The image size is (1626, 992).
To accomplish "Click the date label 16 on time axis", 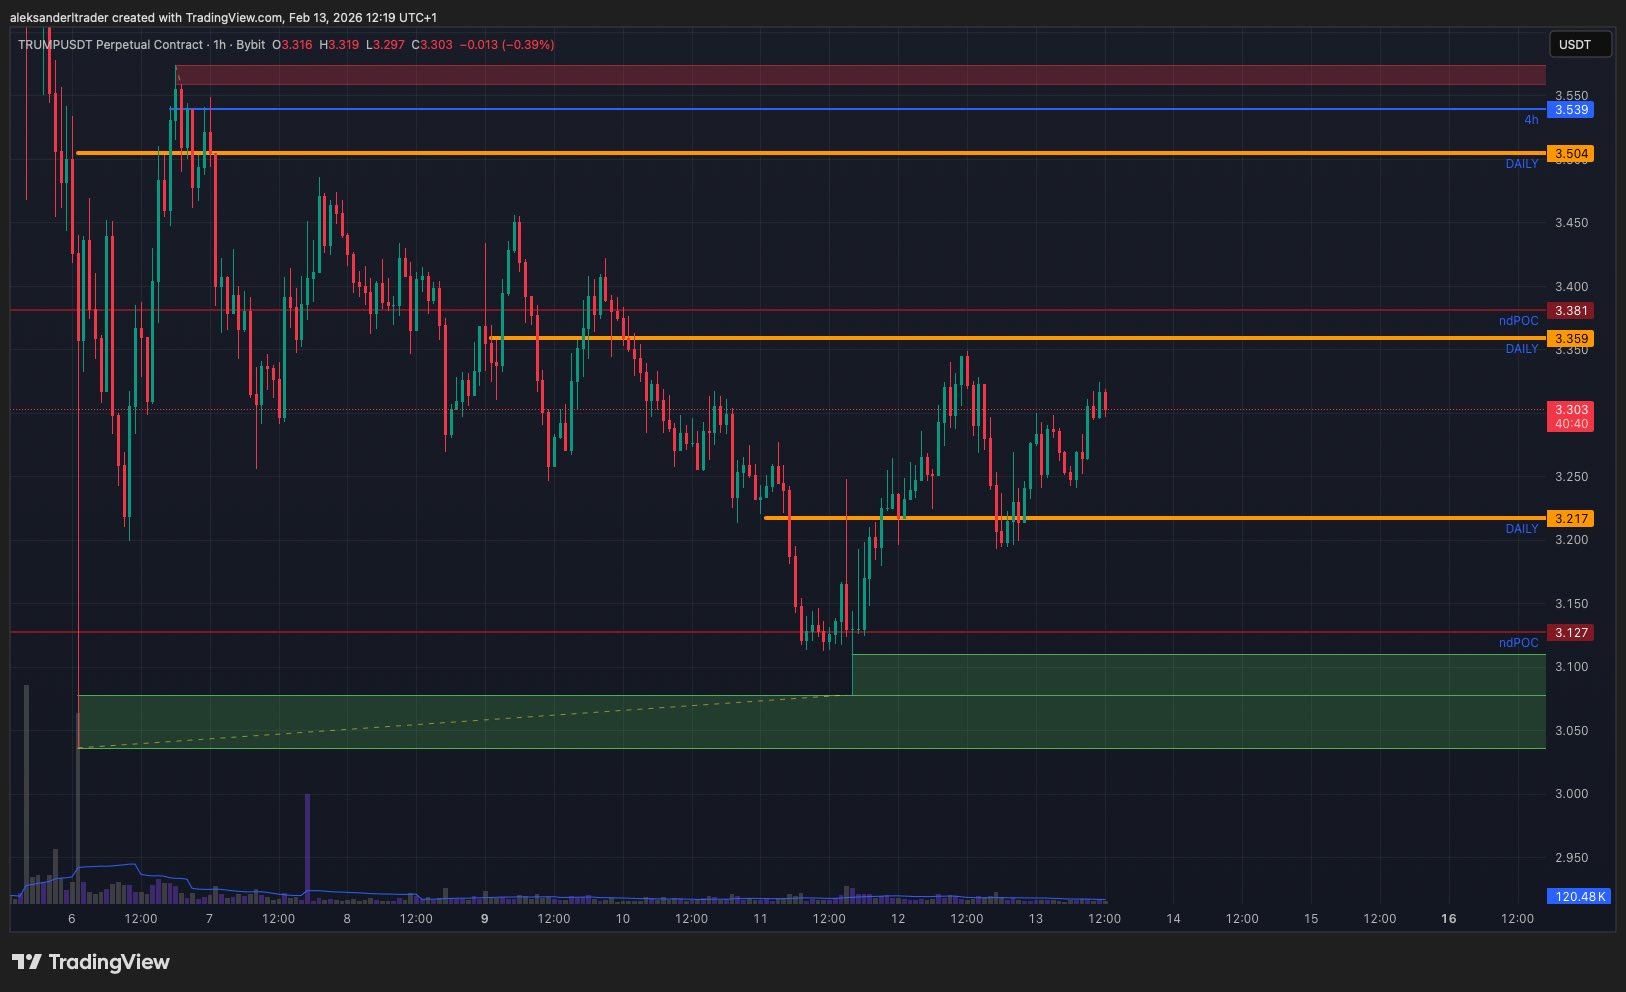I will pyautogui.click(x=1448, y=919).
